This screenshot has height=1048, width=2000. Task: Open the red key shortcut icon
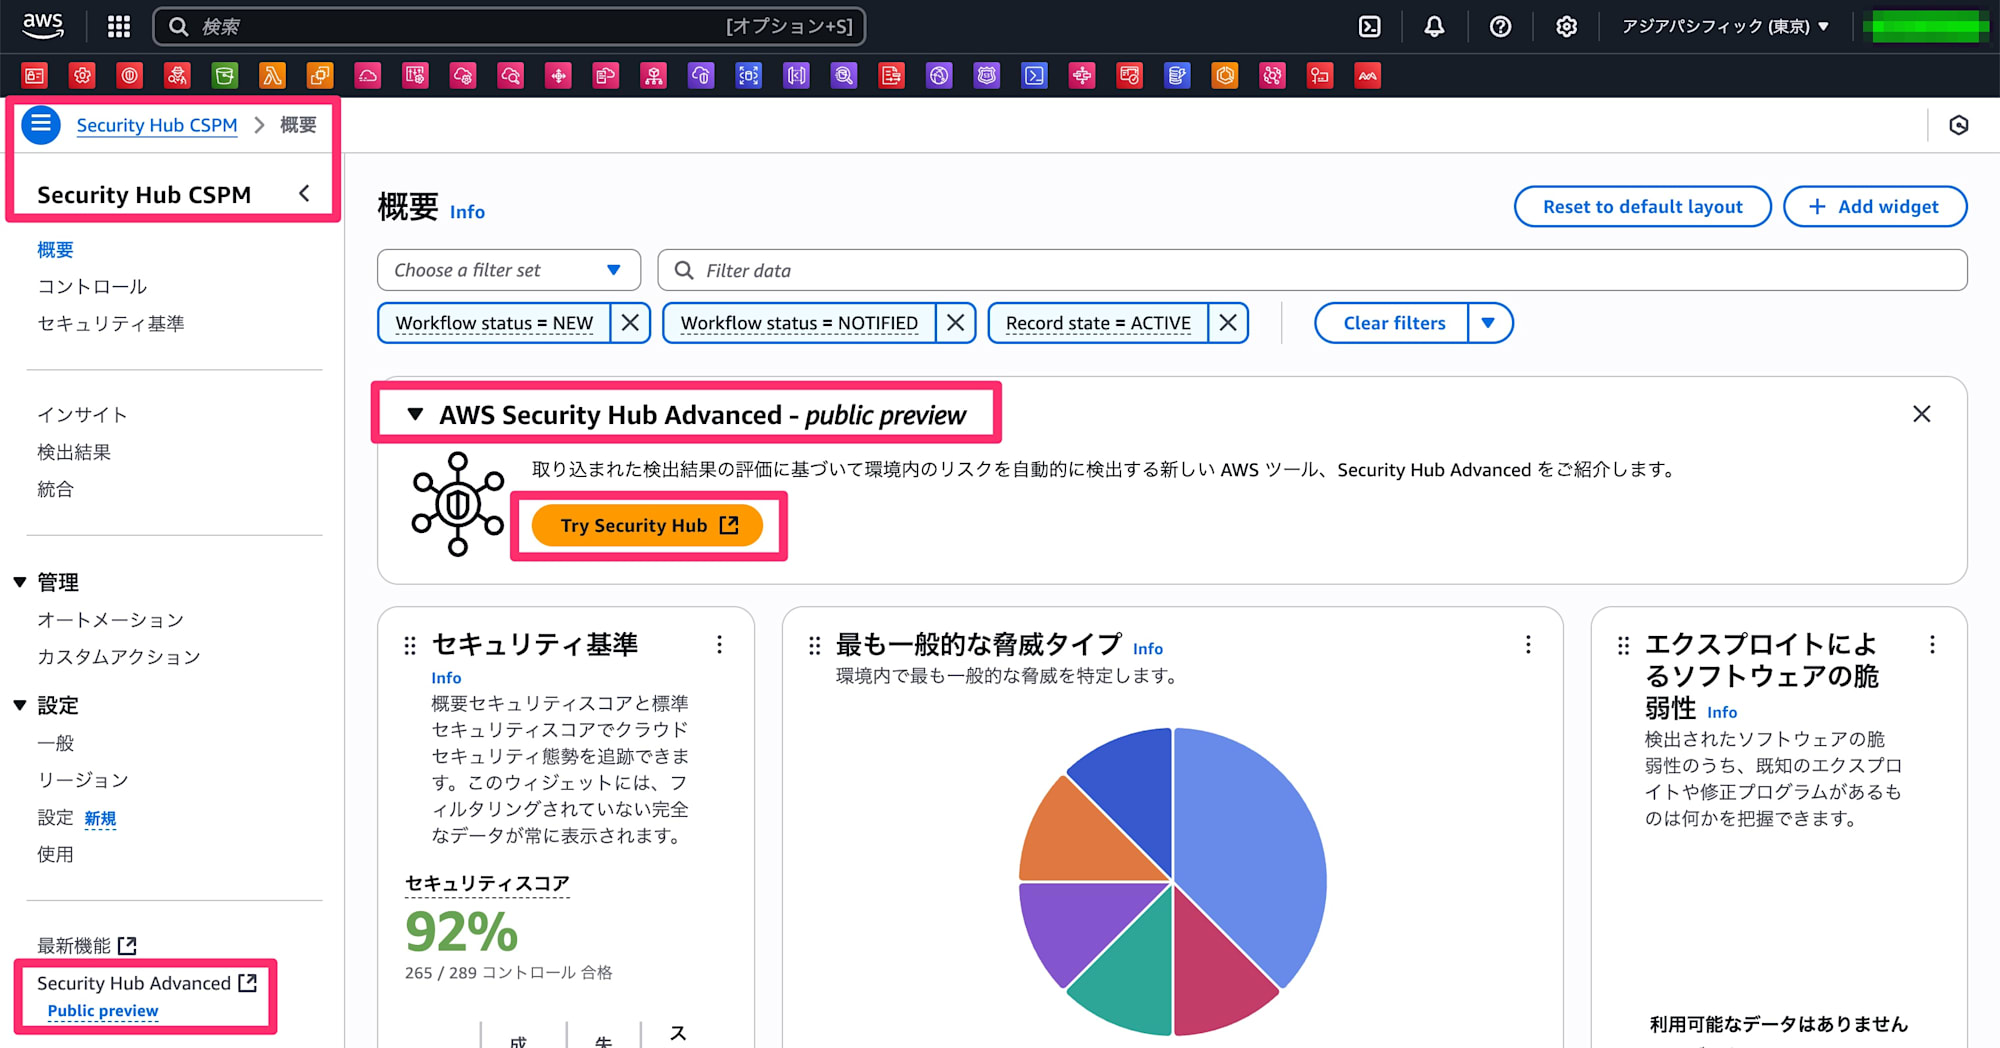point(1320,75)
